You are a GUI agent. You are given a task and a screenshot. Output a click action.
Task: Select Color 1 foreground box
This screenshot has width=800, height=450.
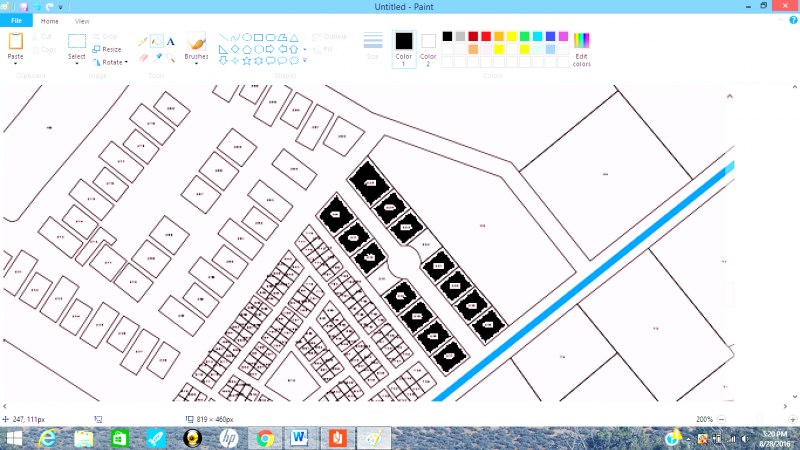pos(404,49)
